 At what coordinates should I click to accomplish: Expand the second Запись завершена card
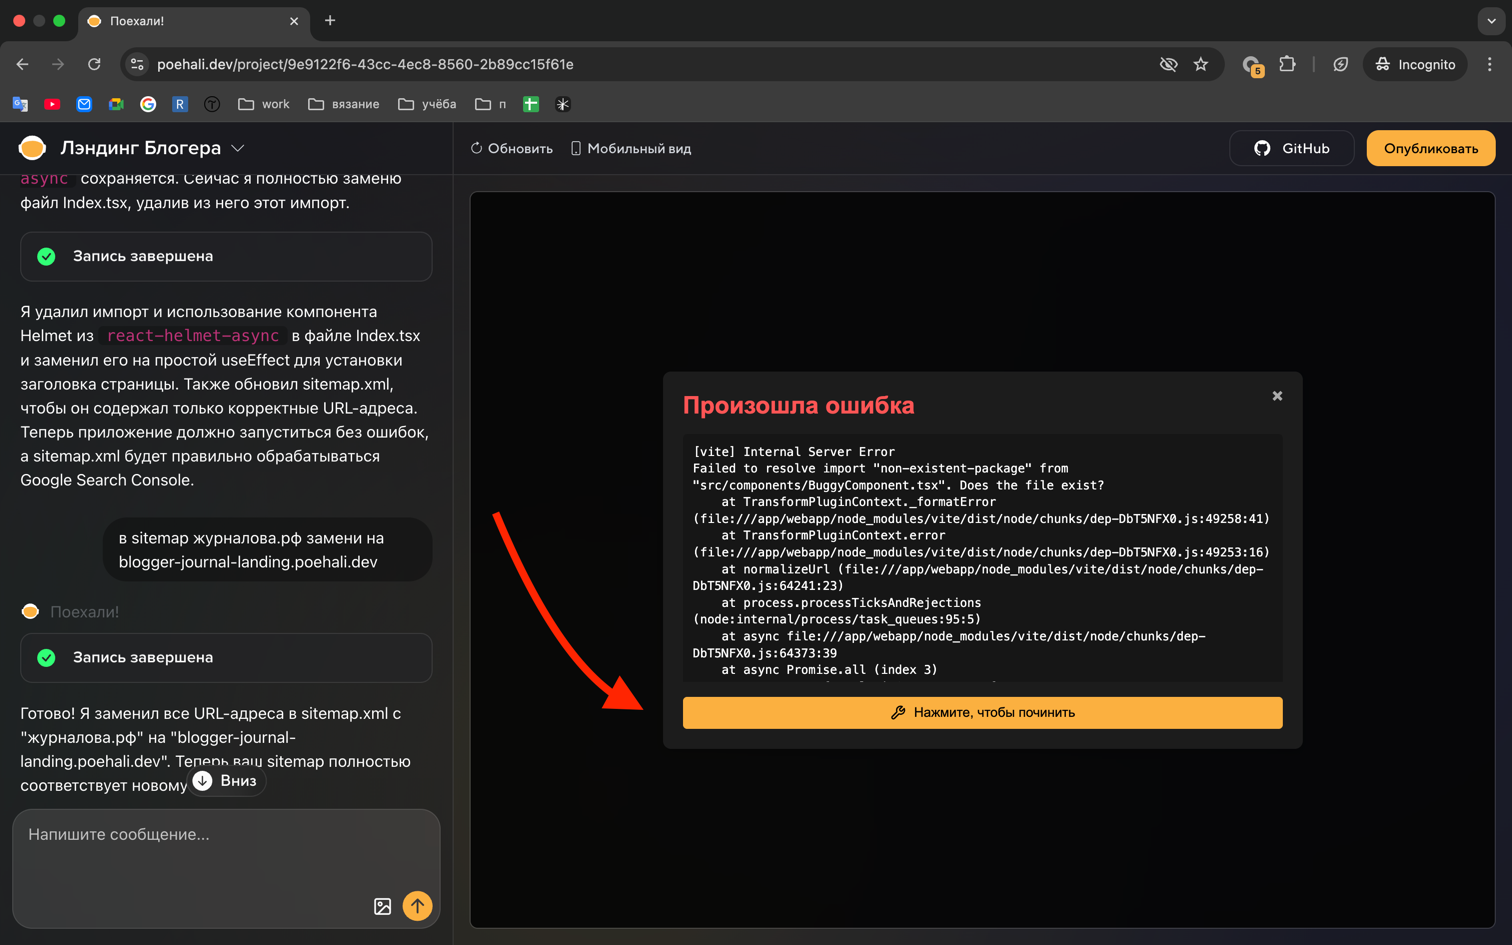[x=226, y=657]
